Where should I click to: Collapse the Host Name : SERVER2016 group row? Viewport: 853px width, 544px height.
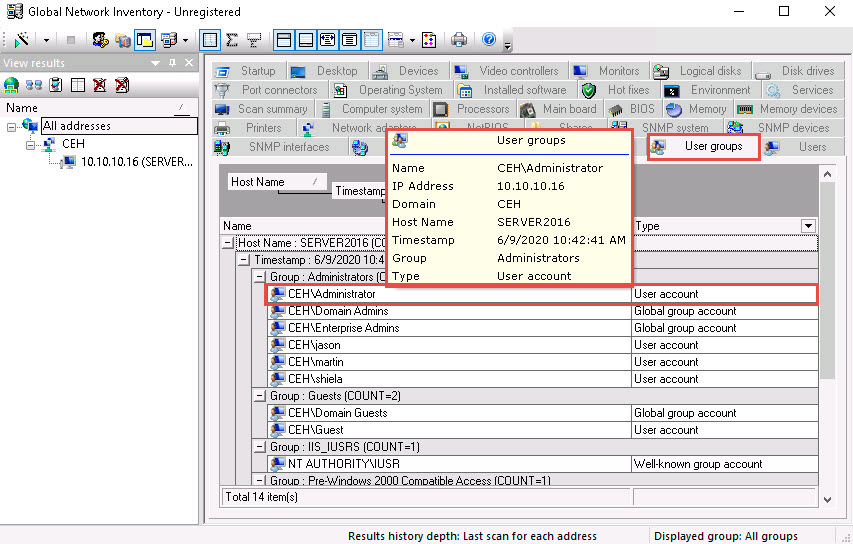(228, 243)
